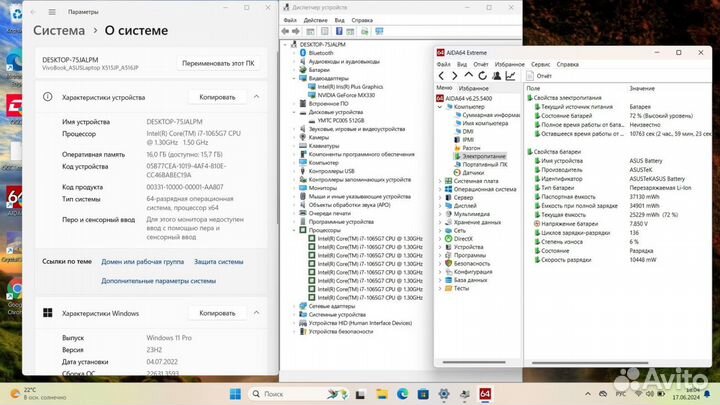Click Копировать for Характеристики Windows
This screenshot has width=720, height=405.
coord(217,313)
